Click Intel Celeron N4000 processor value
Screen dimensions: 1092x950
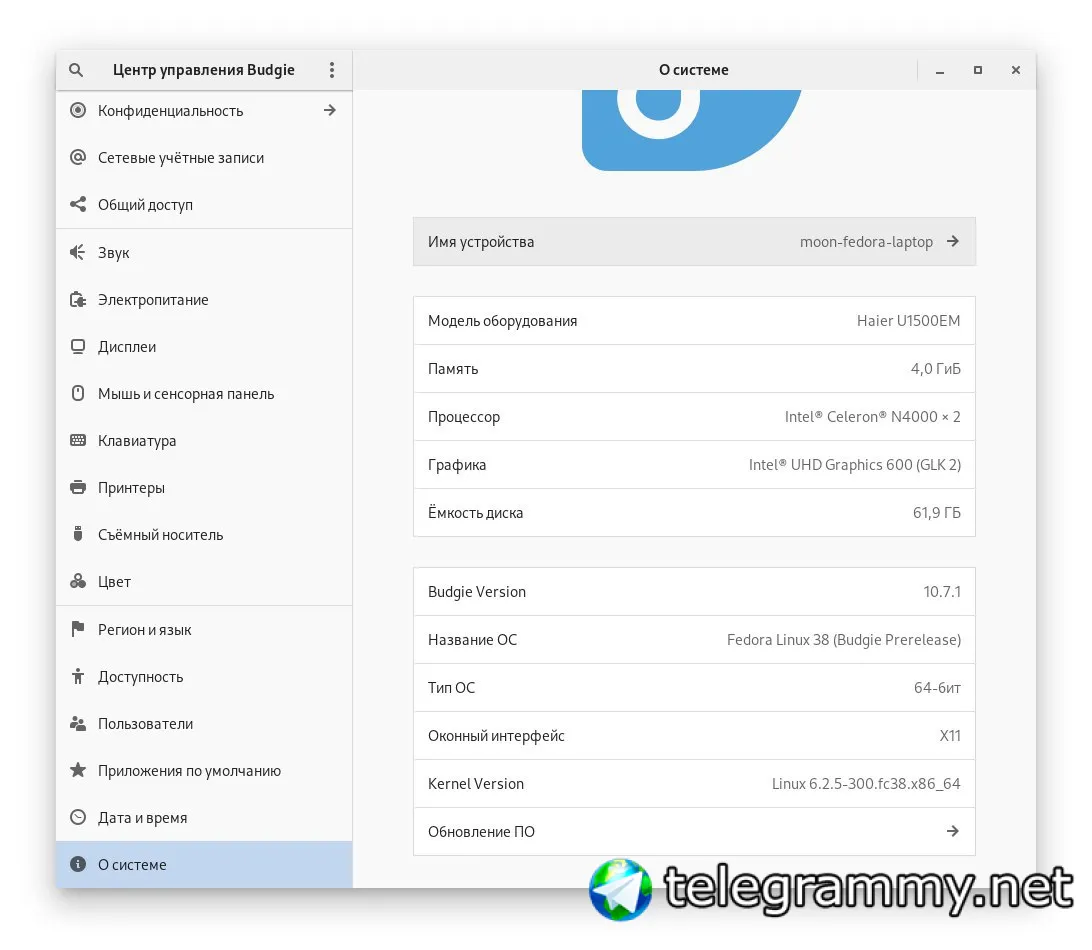point(873,416)
